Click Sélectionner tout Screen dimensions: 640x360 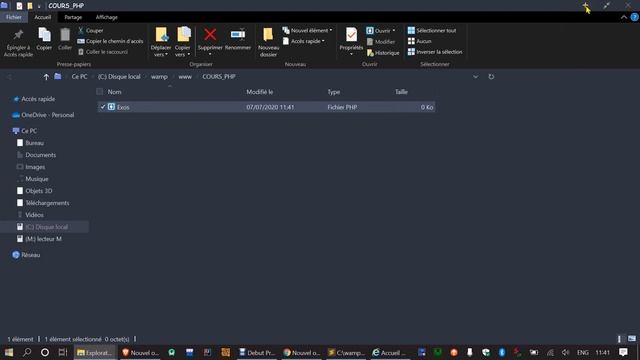tap(432, 31)
